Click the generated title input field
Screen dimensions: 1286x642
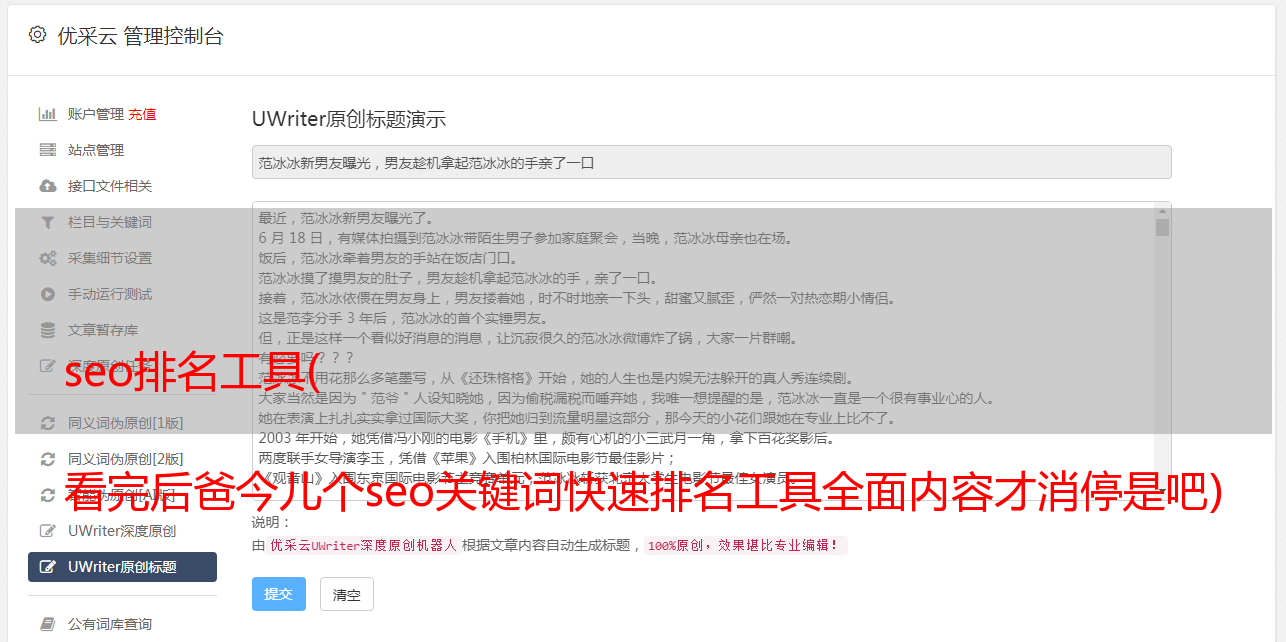[x=711, y=162]
